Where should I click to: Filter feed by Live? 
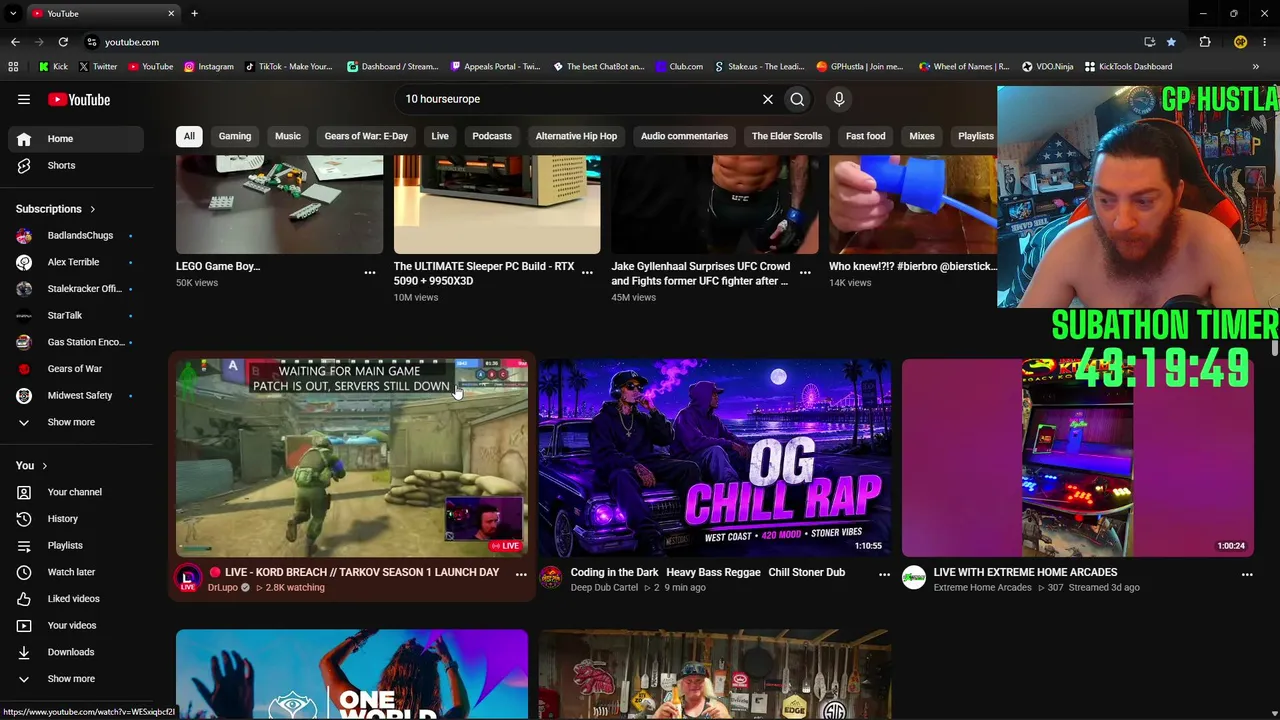[x=440, y=136]
